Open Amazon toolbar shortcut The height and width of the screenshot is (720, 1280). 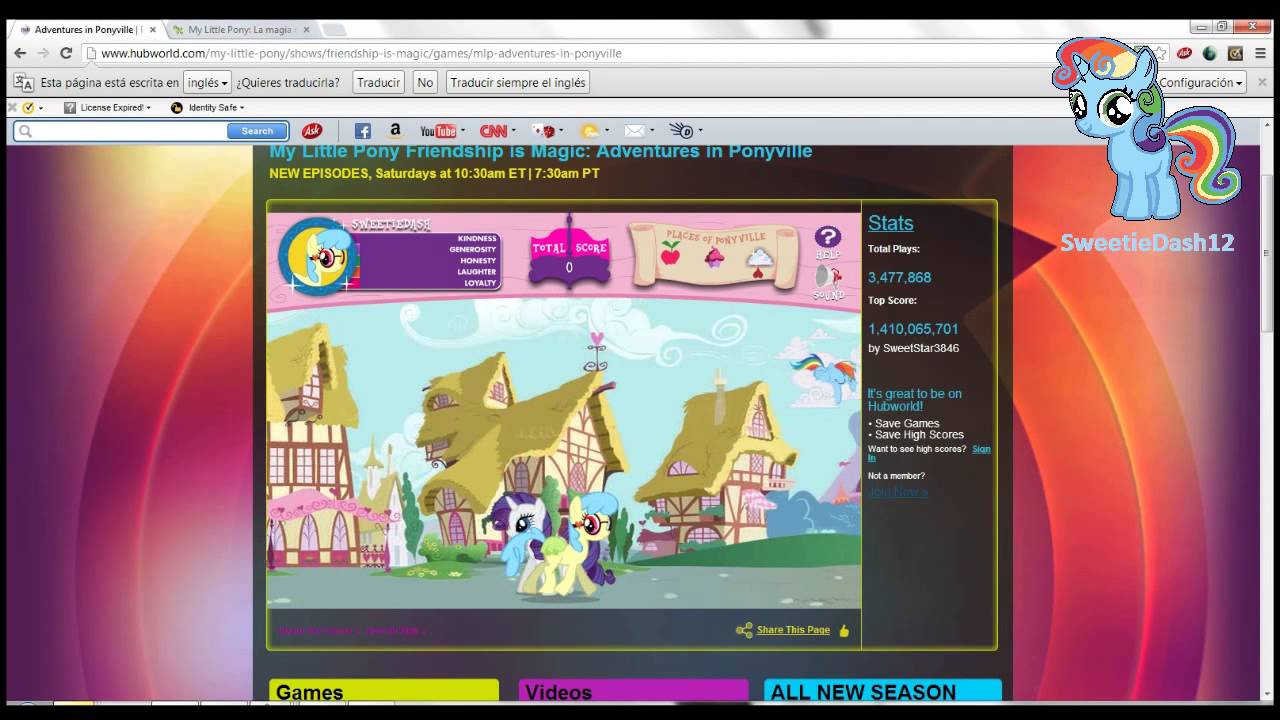(395, 130)
